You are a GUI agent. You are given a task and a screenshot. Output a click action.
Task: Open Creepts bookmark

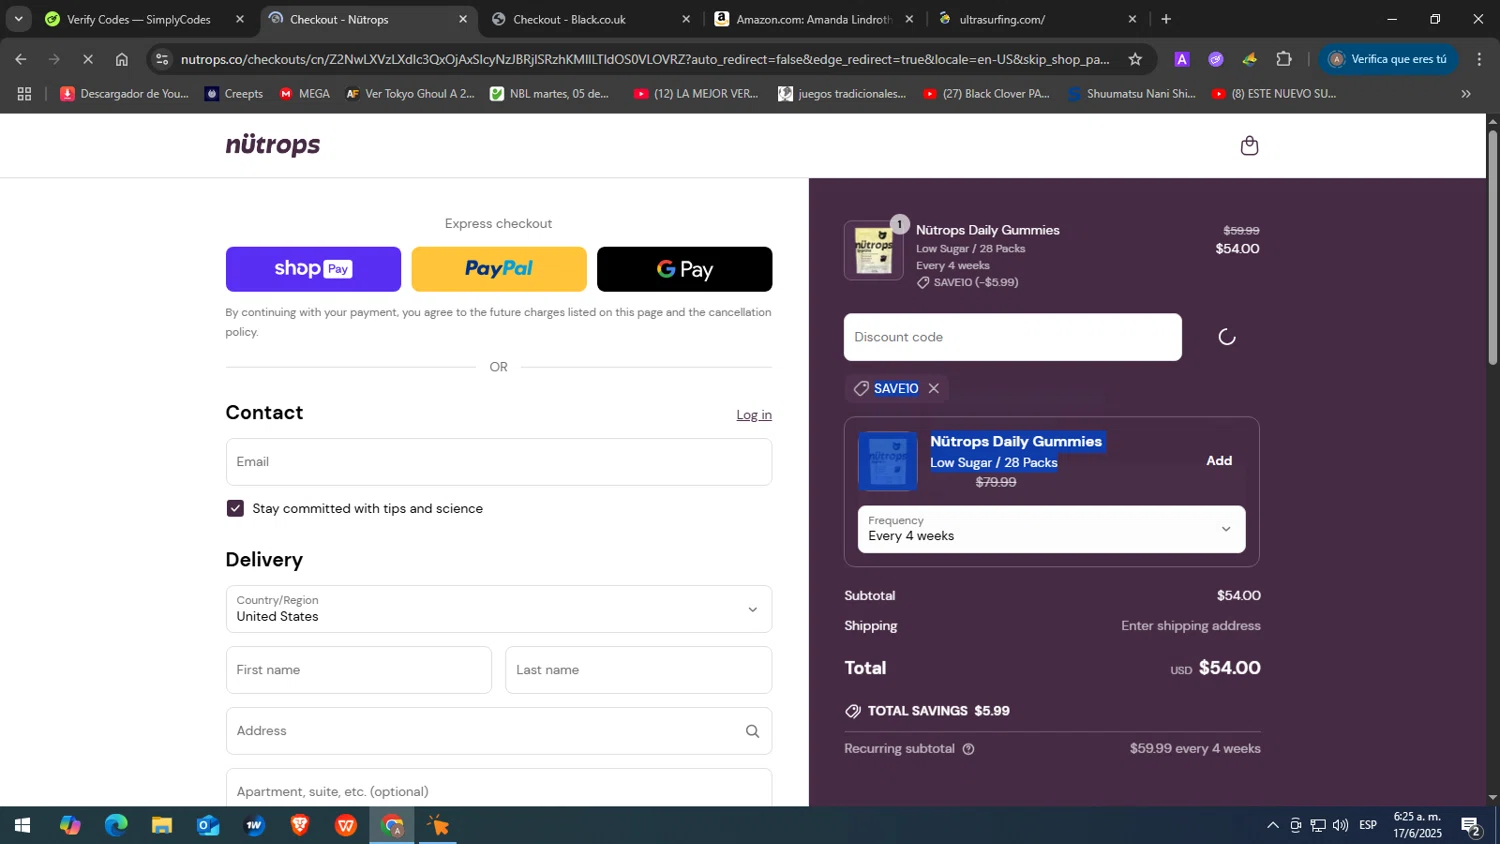point(233,94)
